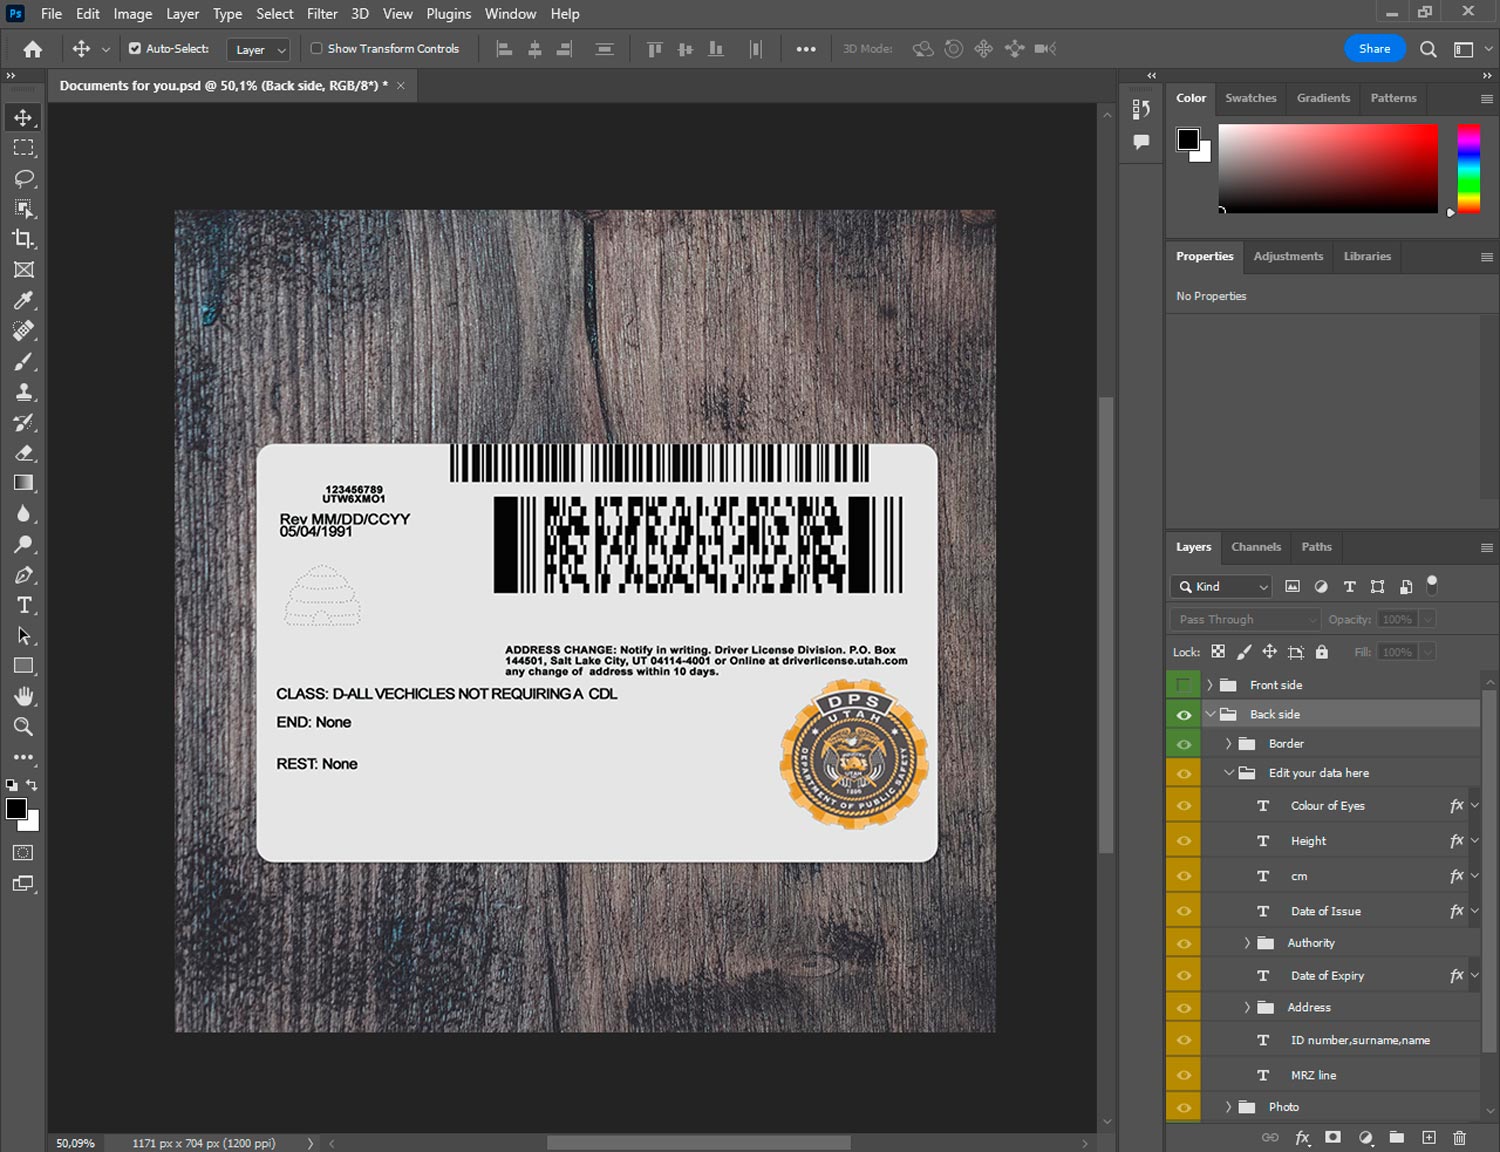Screen dimensions: 1500x1152
Task: Click the Share button
Action: pyautogui.click(x=1374, y=49)
